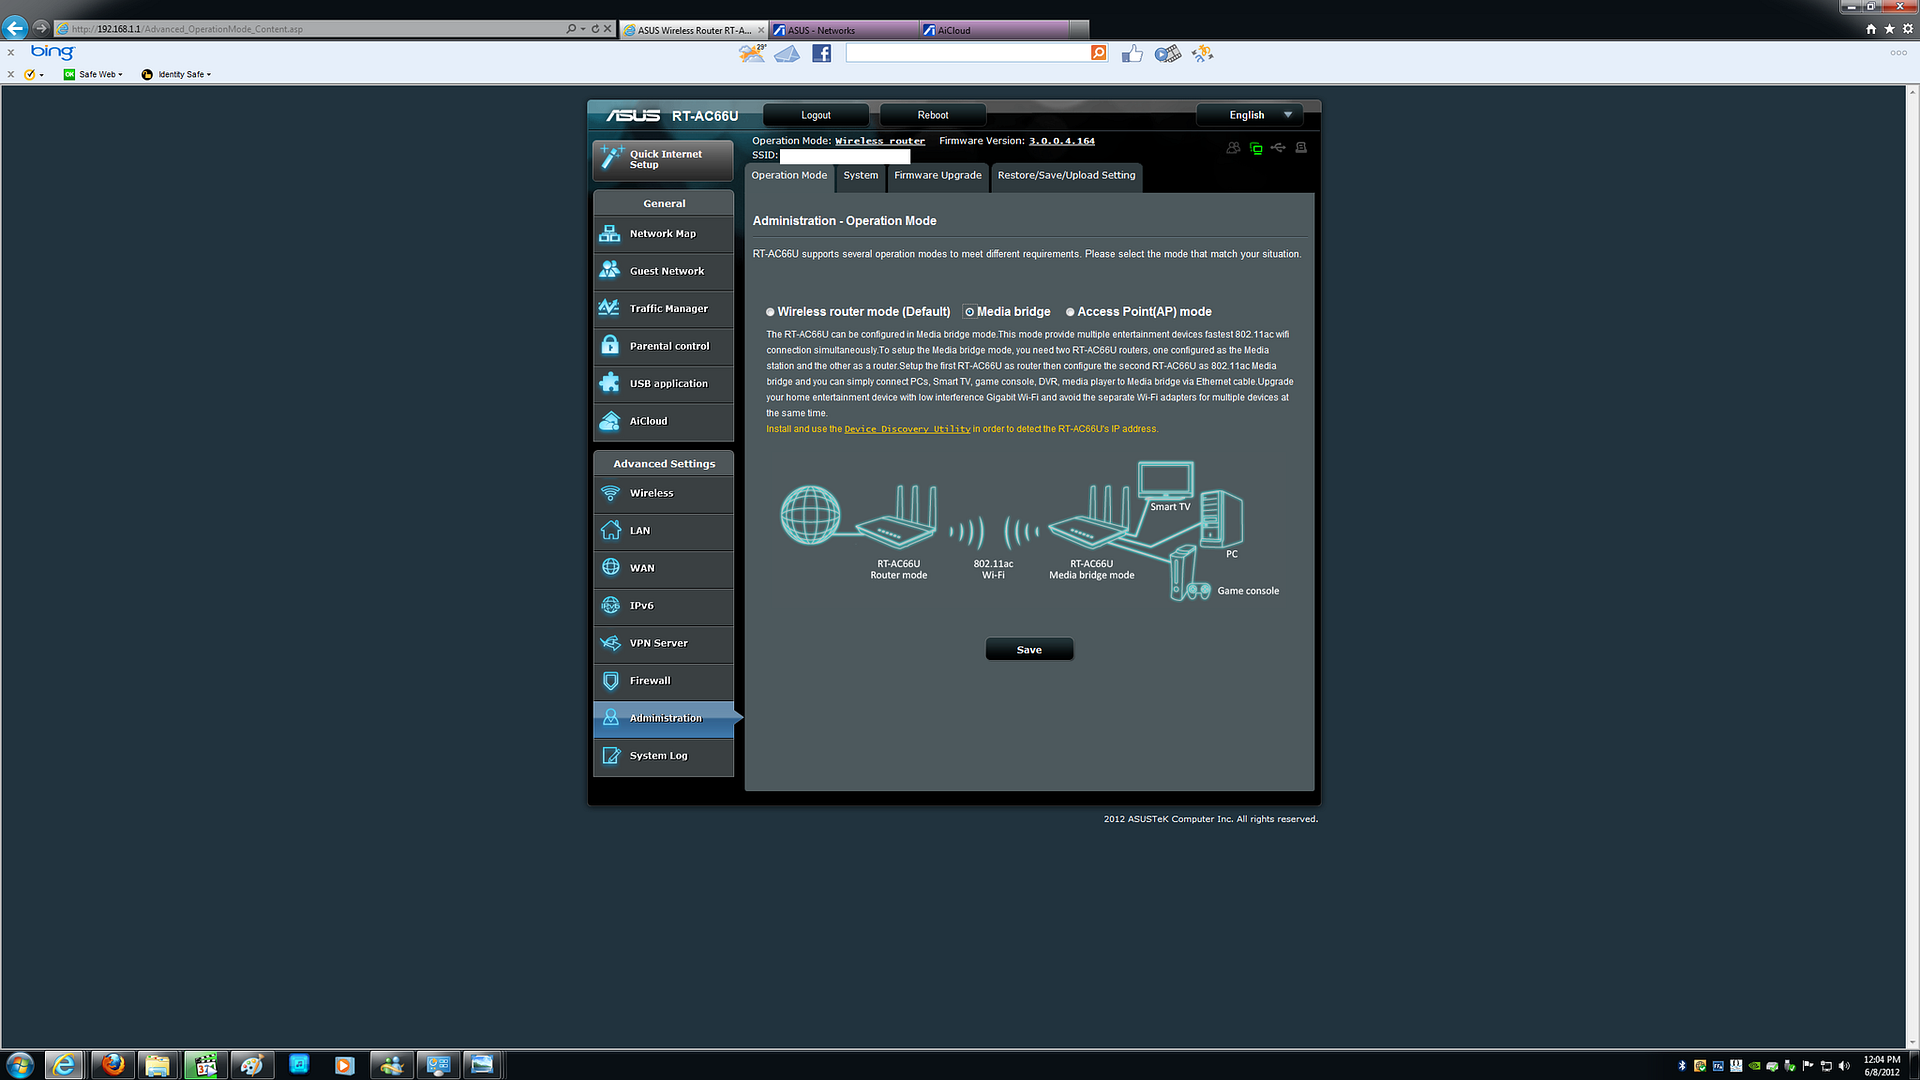The width and height of the screenshot is (1920, 1080).
Task: Open Windows Start menu
Action: [19, 1065]
